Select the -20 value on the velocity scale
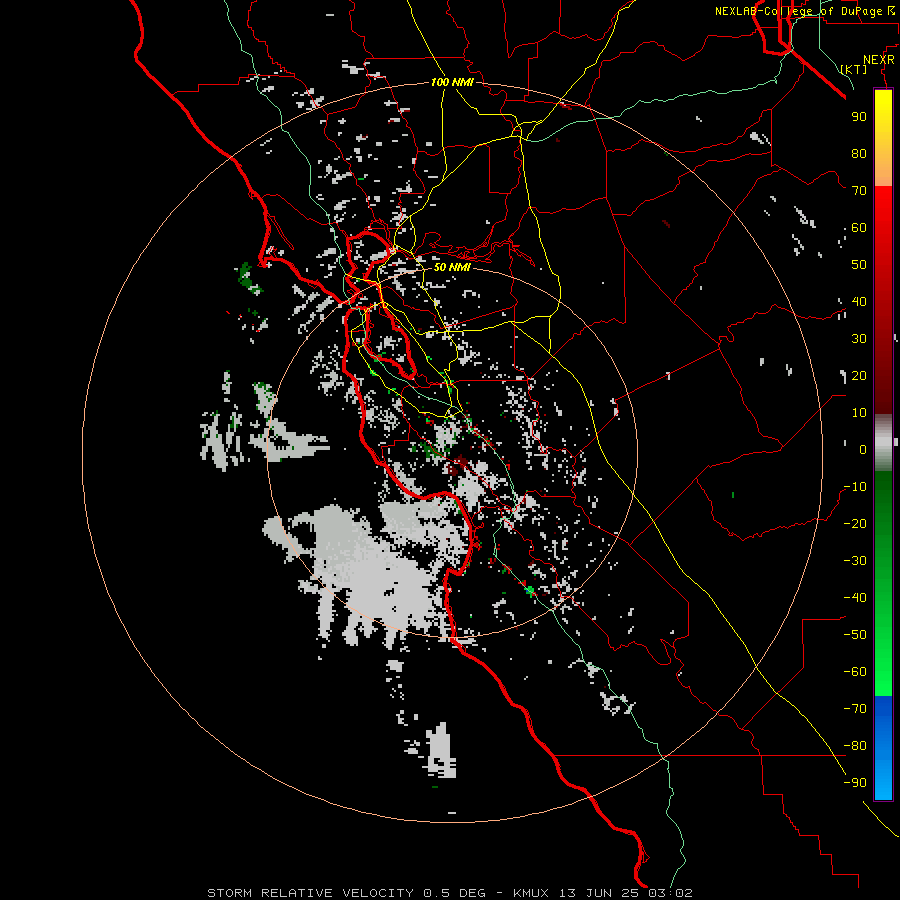The width and height of the screenshot is (900, 900). coord(855,523)
